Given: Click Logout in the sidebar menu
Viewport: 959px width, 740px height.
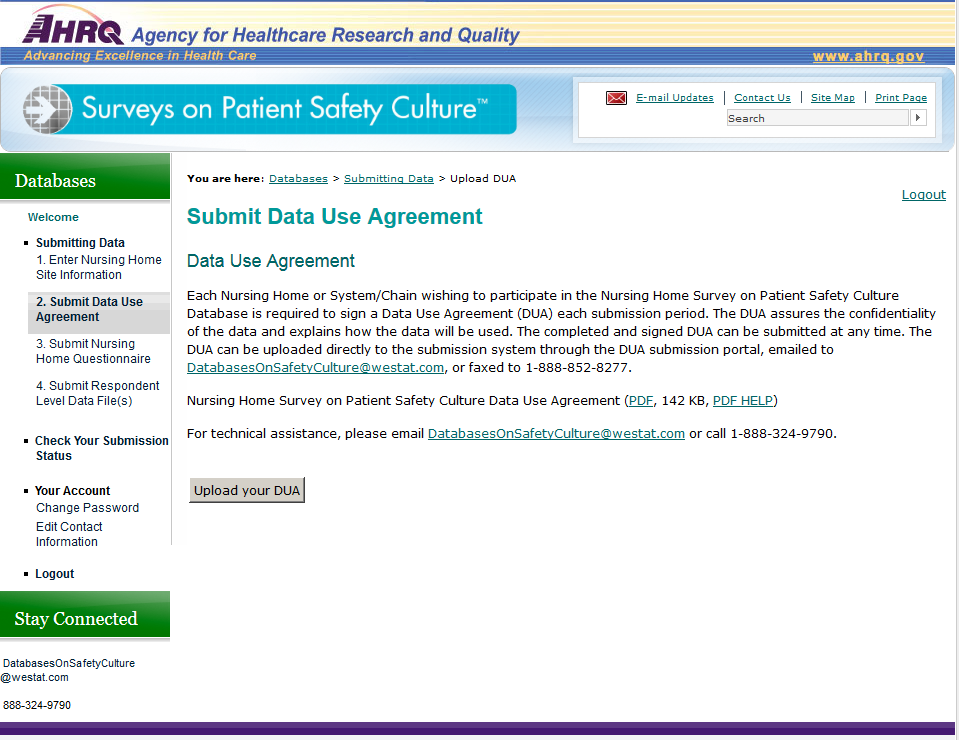Looking at the screenshot, I should point(54,574).
